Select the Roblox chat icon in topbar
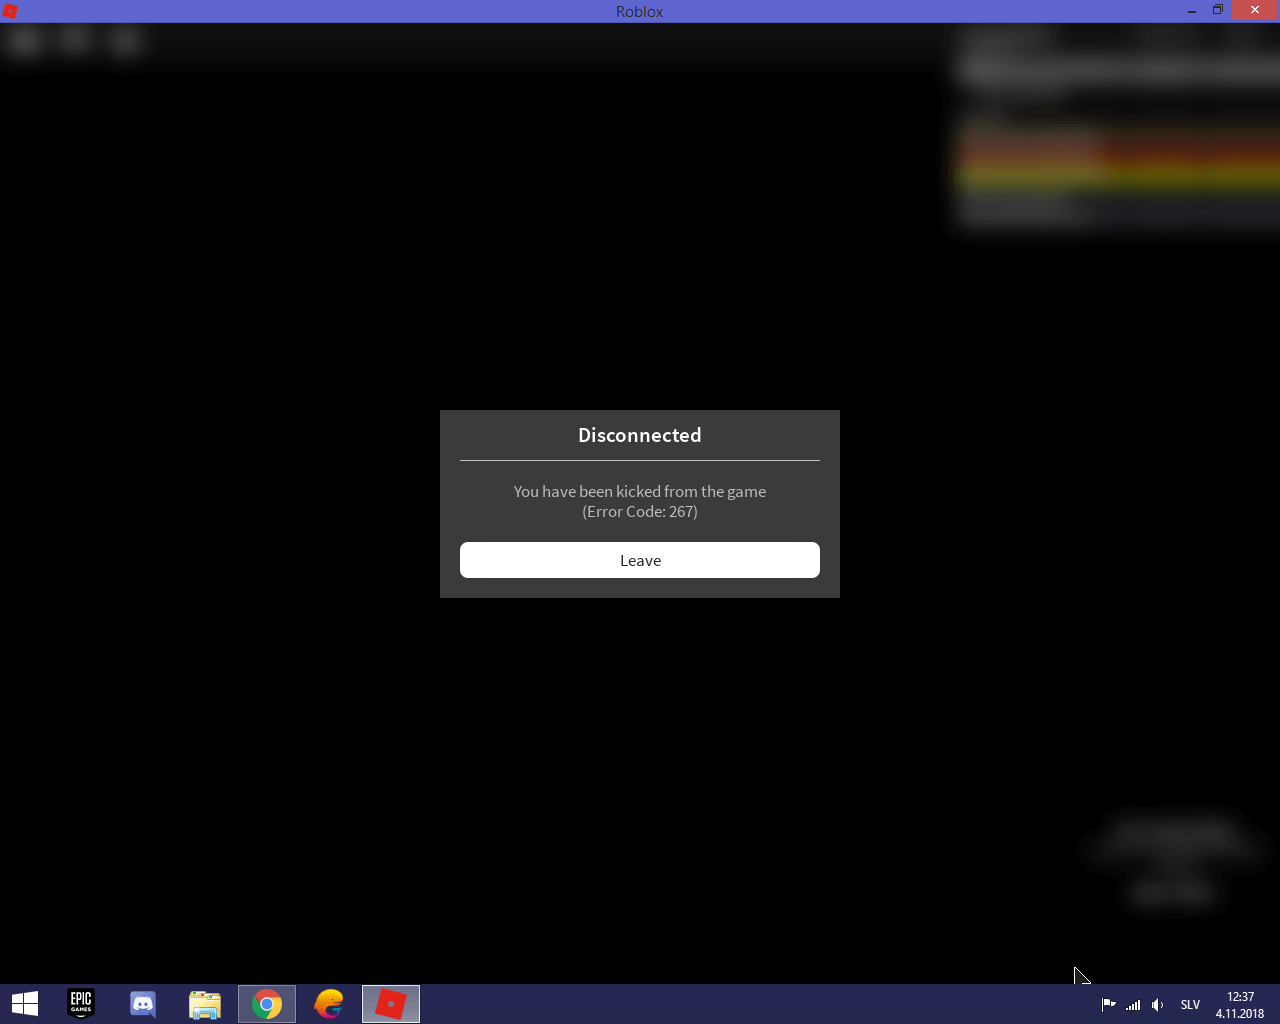This screenshot has width=1280, height=1024. (75, 41)
